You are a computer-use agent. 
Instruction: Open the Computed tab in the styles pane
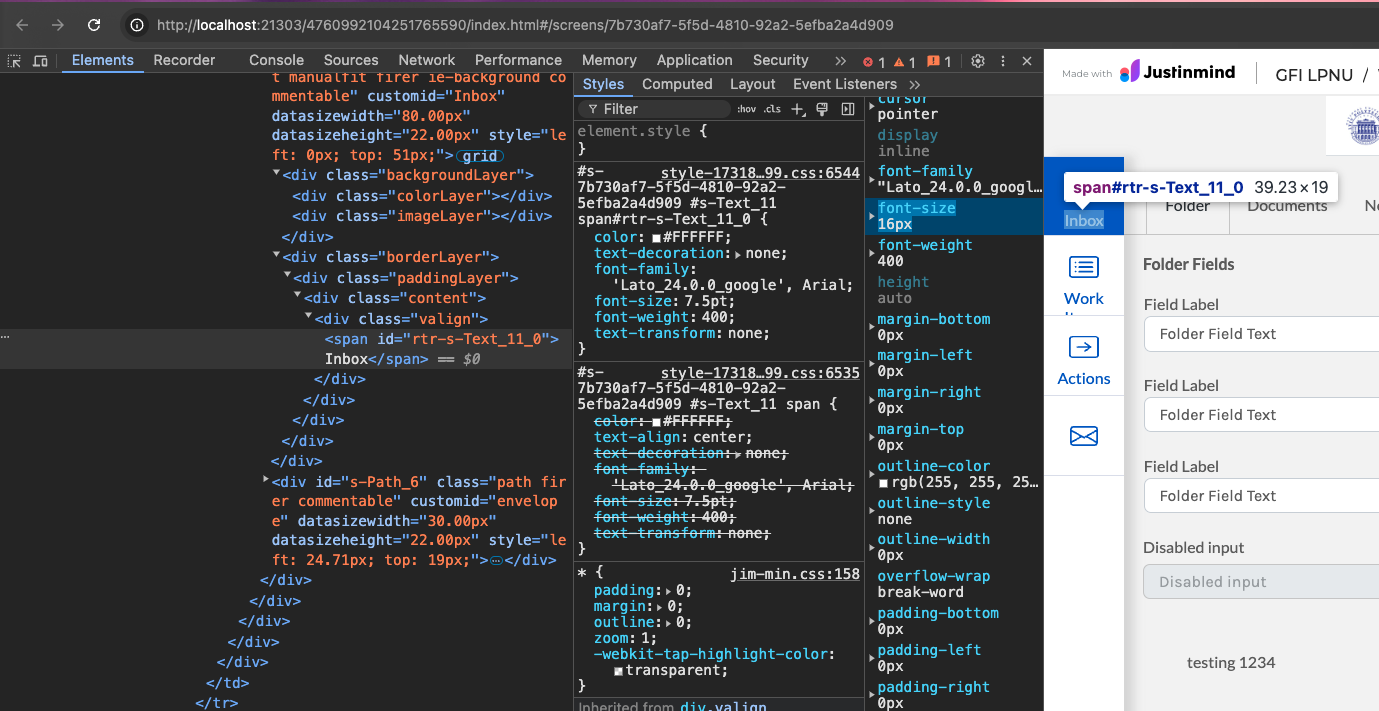(x=677, y=85)
